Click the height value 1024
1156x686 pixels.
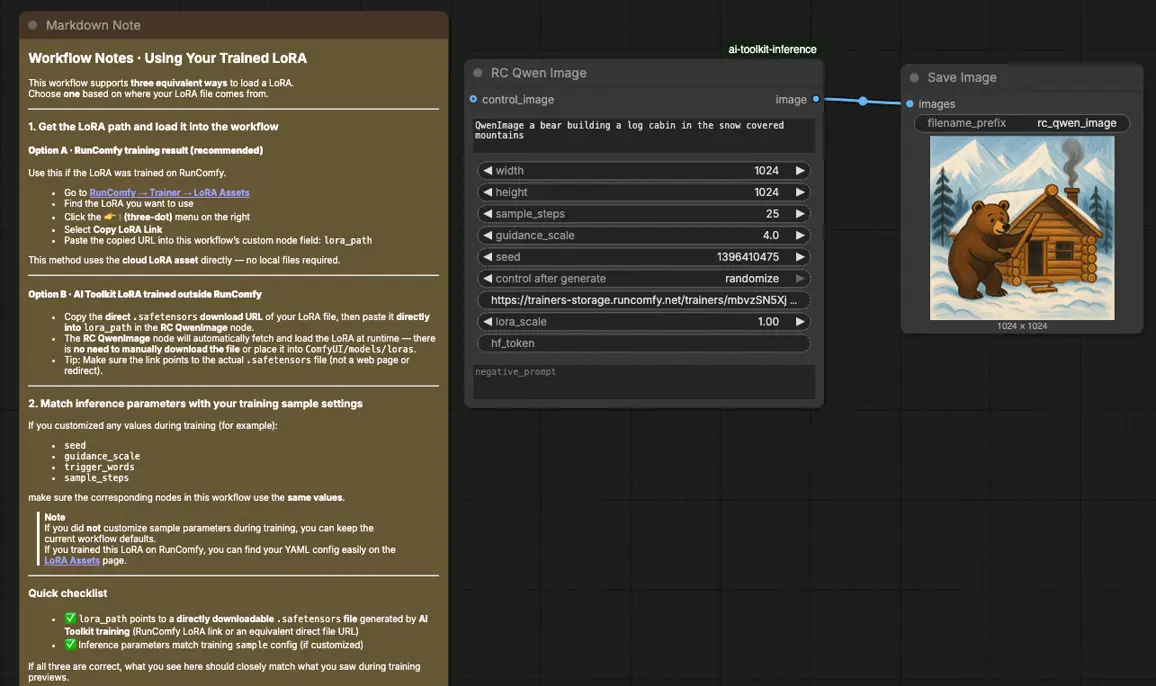tap(766, 192)
